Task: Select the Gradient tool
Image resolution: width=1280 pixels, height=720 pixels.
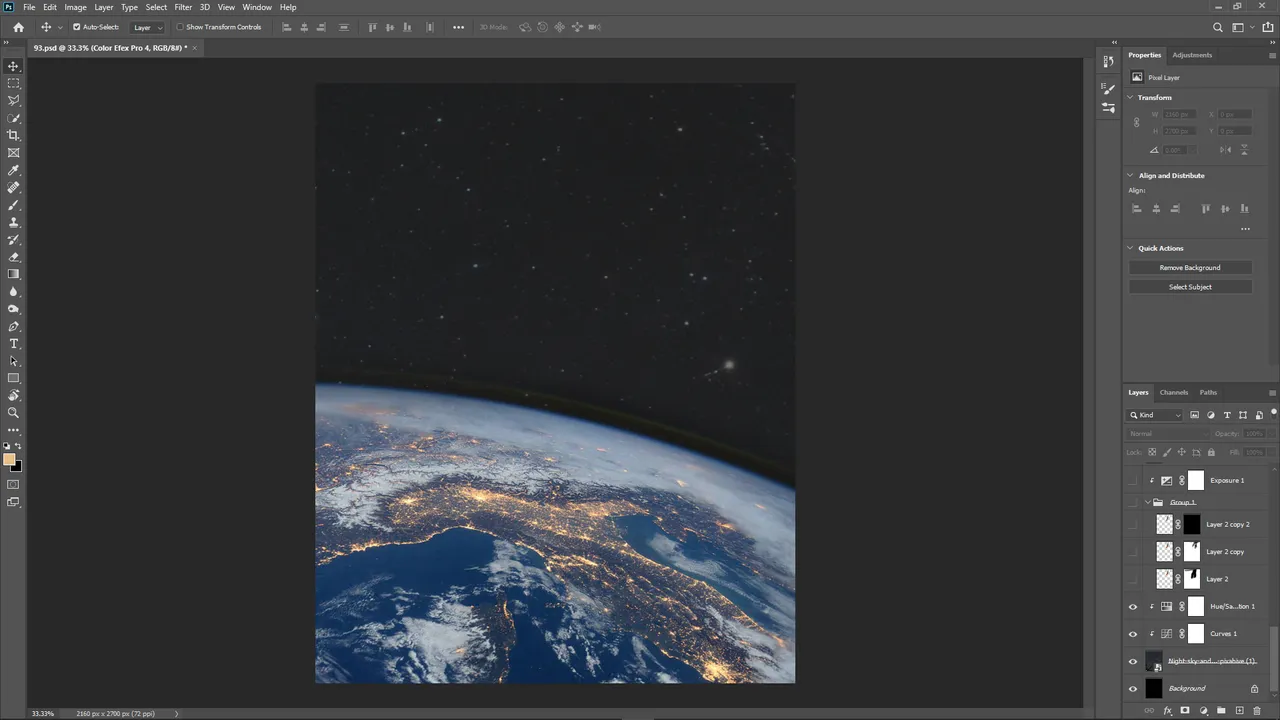Action: pyautogui.click(x=14, y=274)
